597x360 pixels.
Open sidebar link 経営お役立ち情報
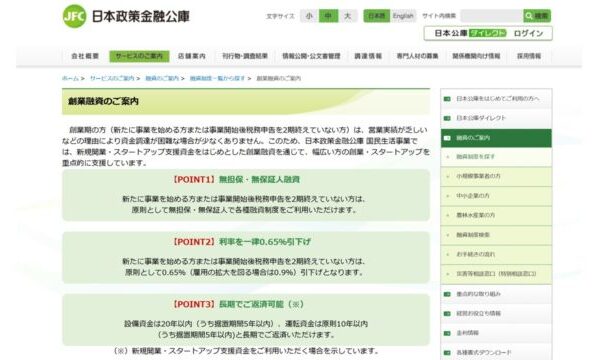coord(496,314)
